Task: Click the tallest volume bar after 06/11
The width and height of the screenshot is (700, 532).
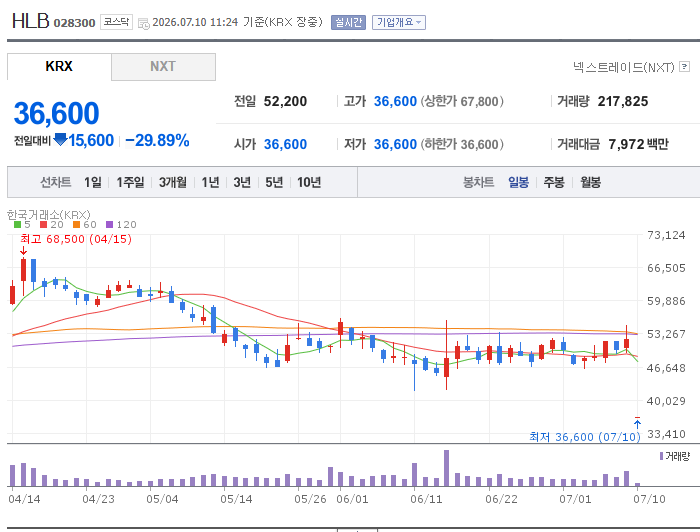Action: coord(446,468)
